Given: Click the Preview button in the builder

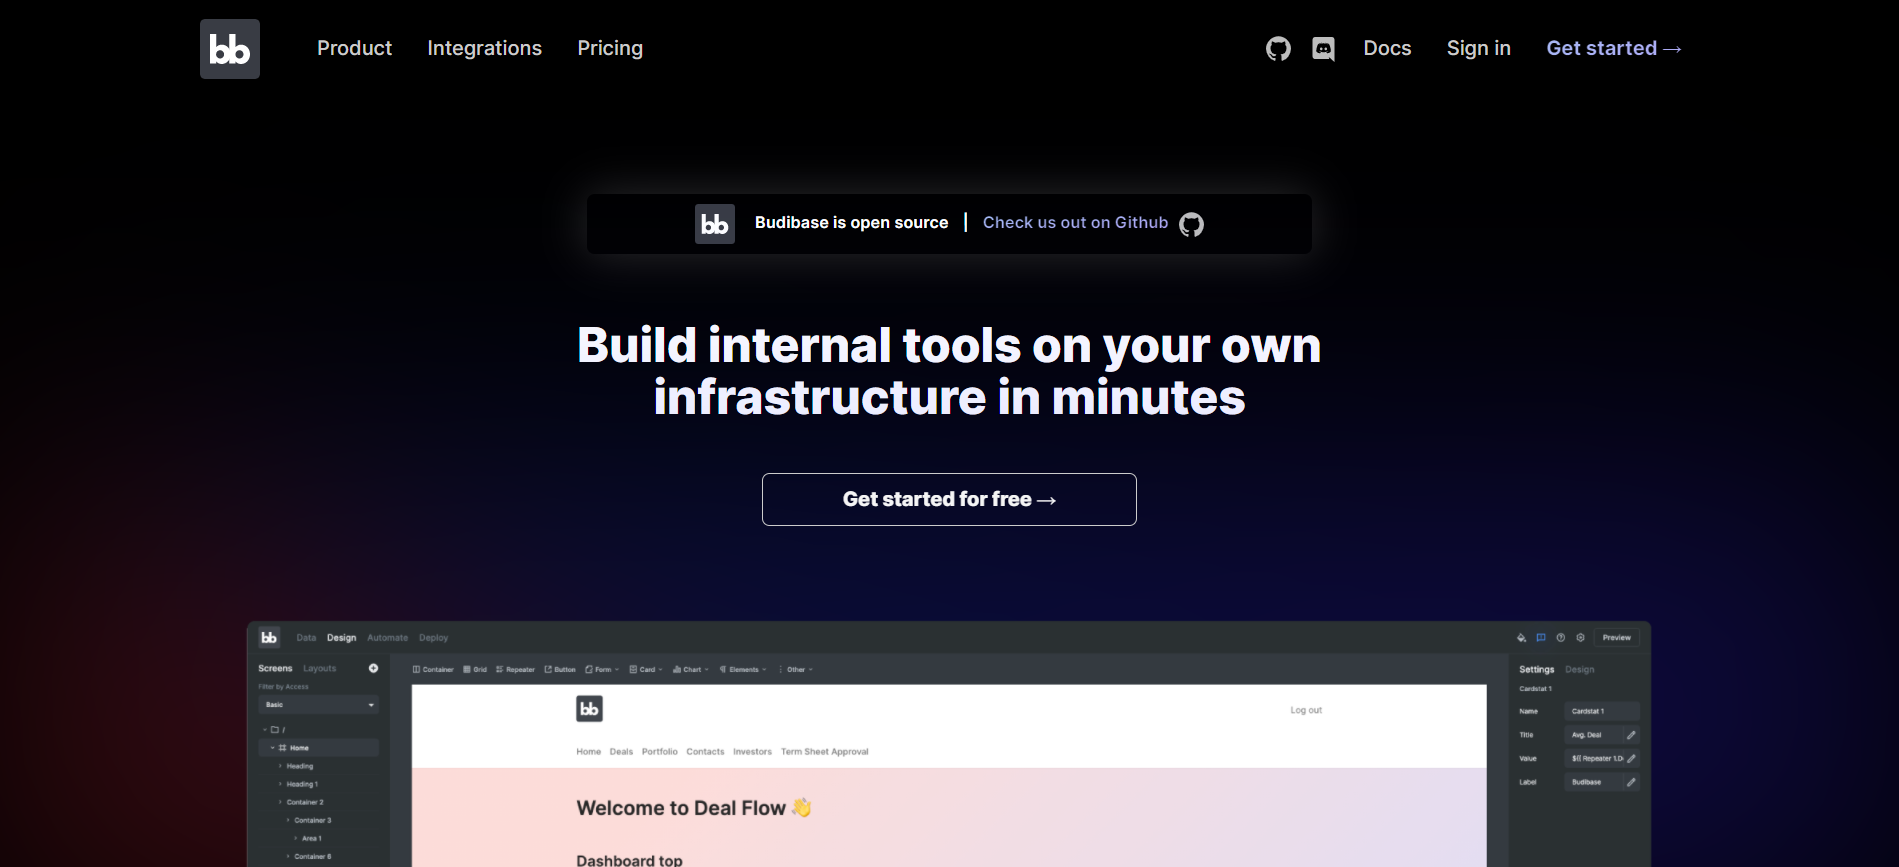Looking at the screenshot, I should click(1616, 637).
